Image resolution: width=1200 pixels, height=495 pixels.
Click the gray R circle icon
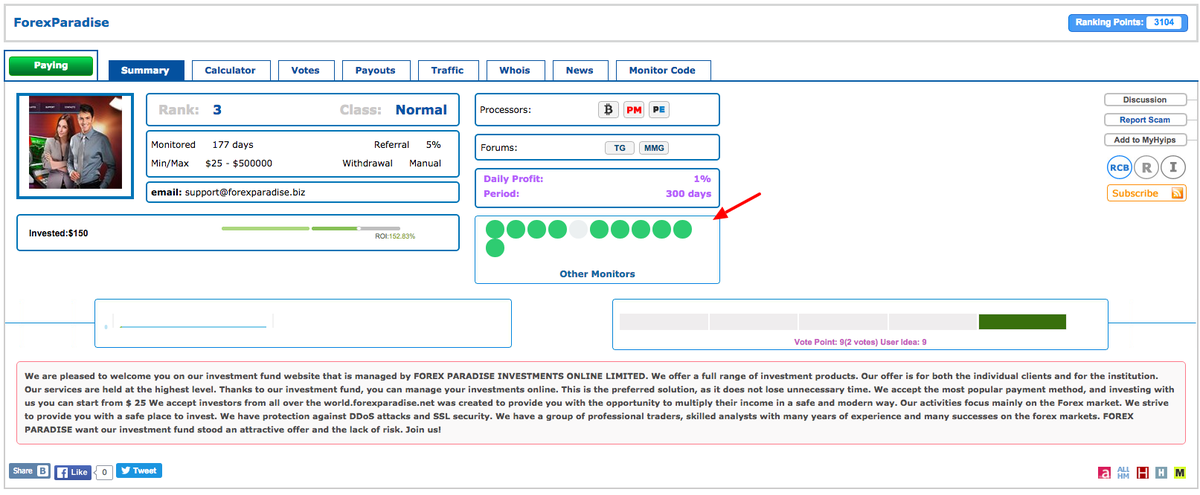click(1148, 168)
